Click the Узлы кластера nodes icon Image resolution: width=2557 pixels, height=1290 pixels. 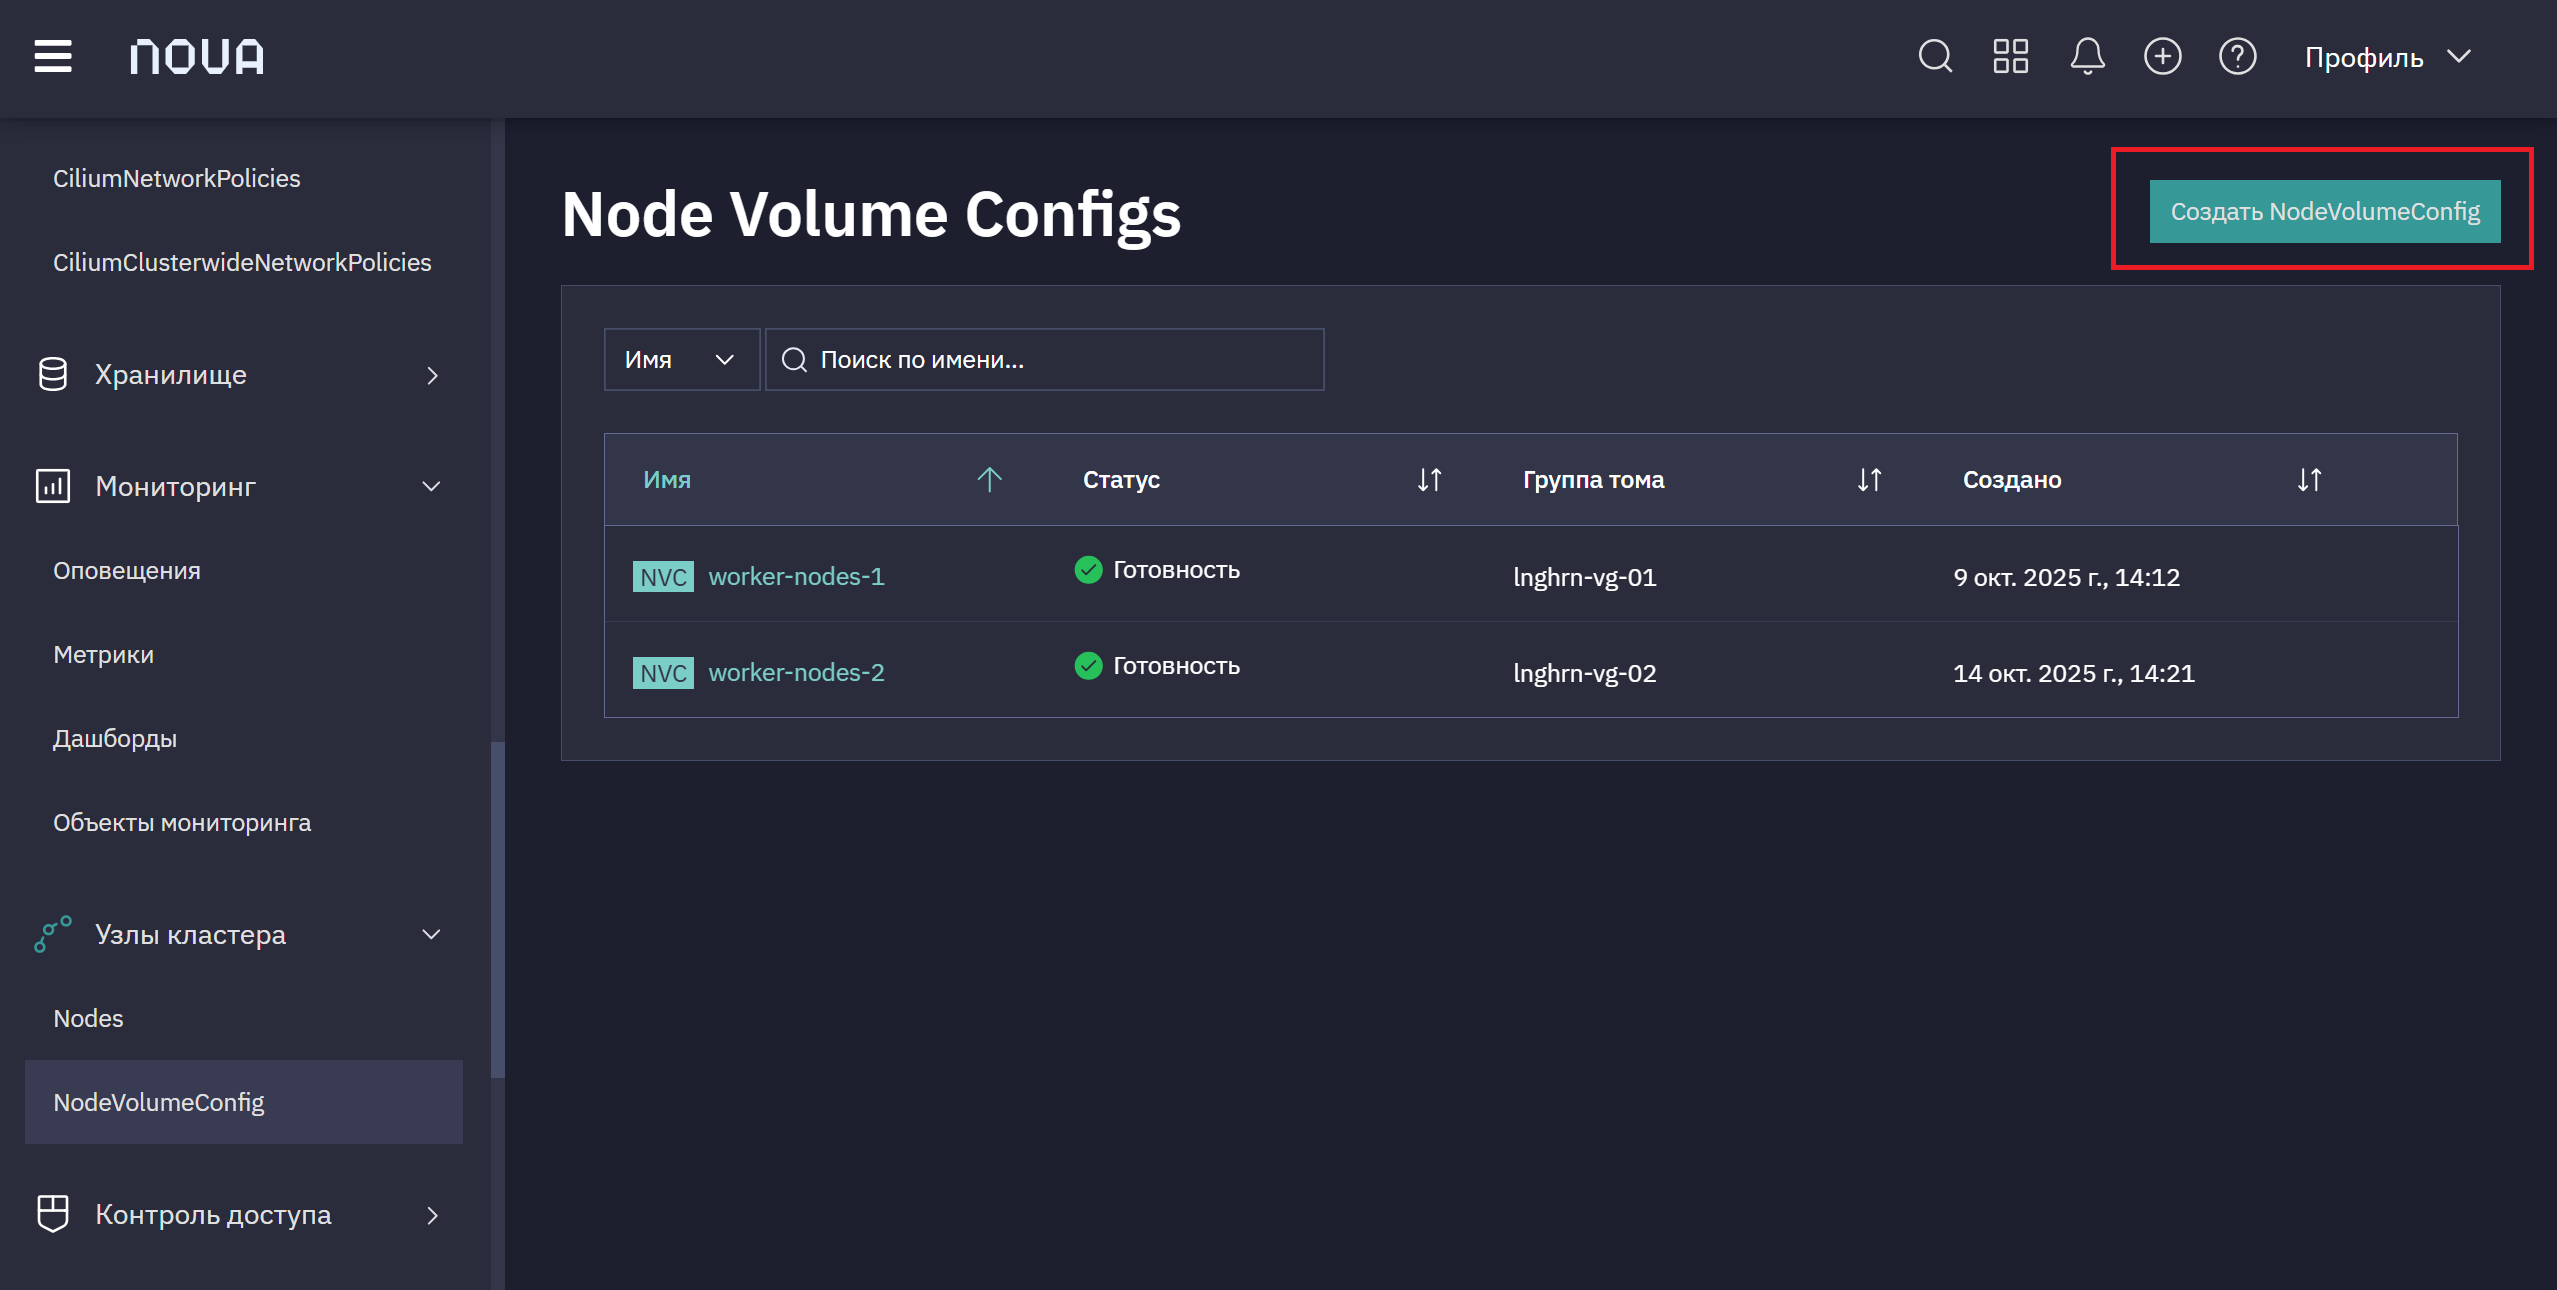coord(53,934)
